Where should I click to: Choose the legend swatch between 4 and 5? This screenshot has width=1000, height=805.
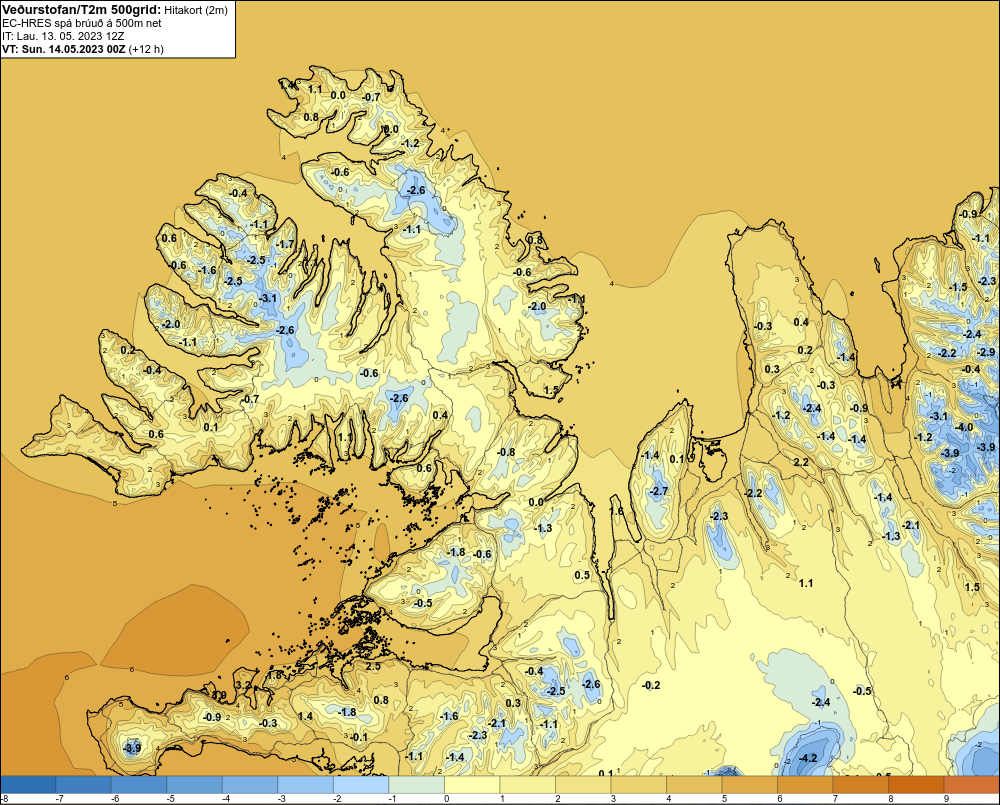click(694, 785)
